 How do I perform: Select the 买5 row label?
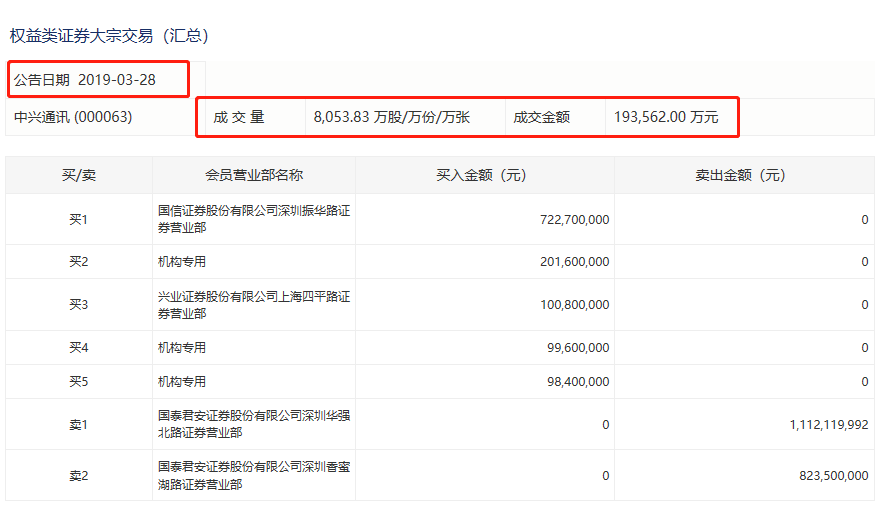79,381
